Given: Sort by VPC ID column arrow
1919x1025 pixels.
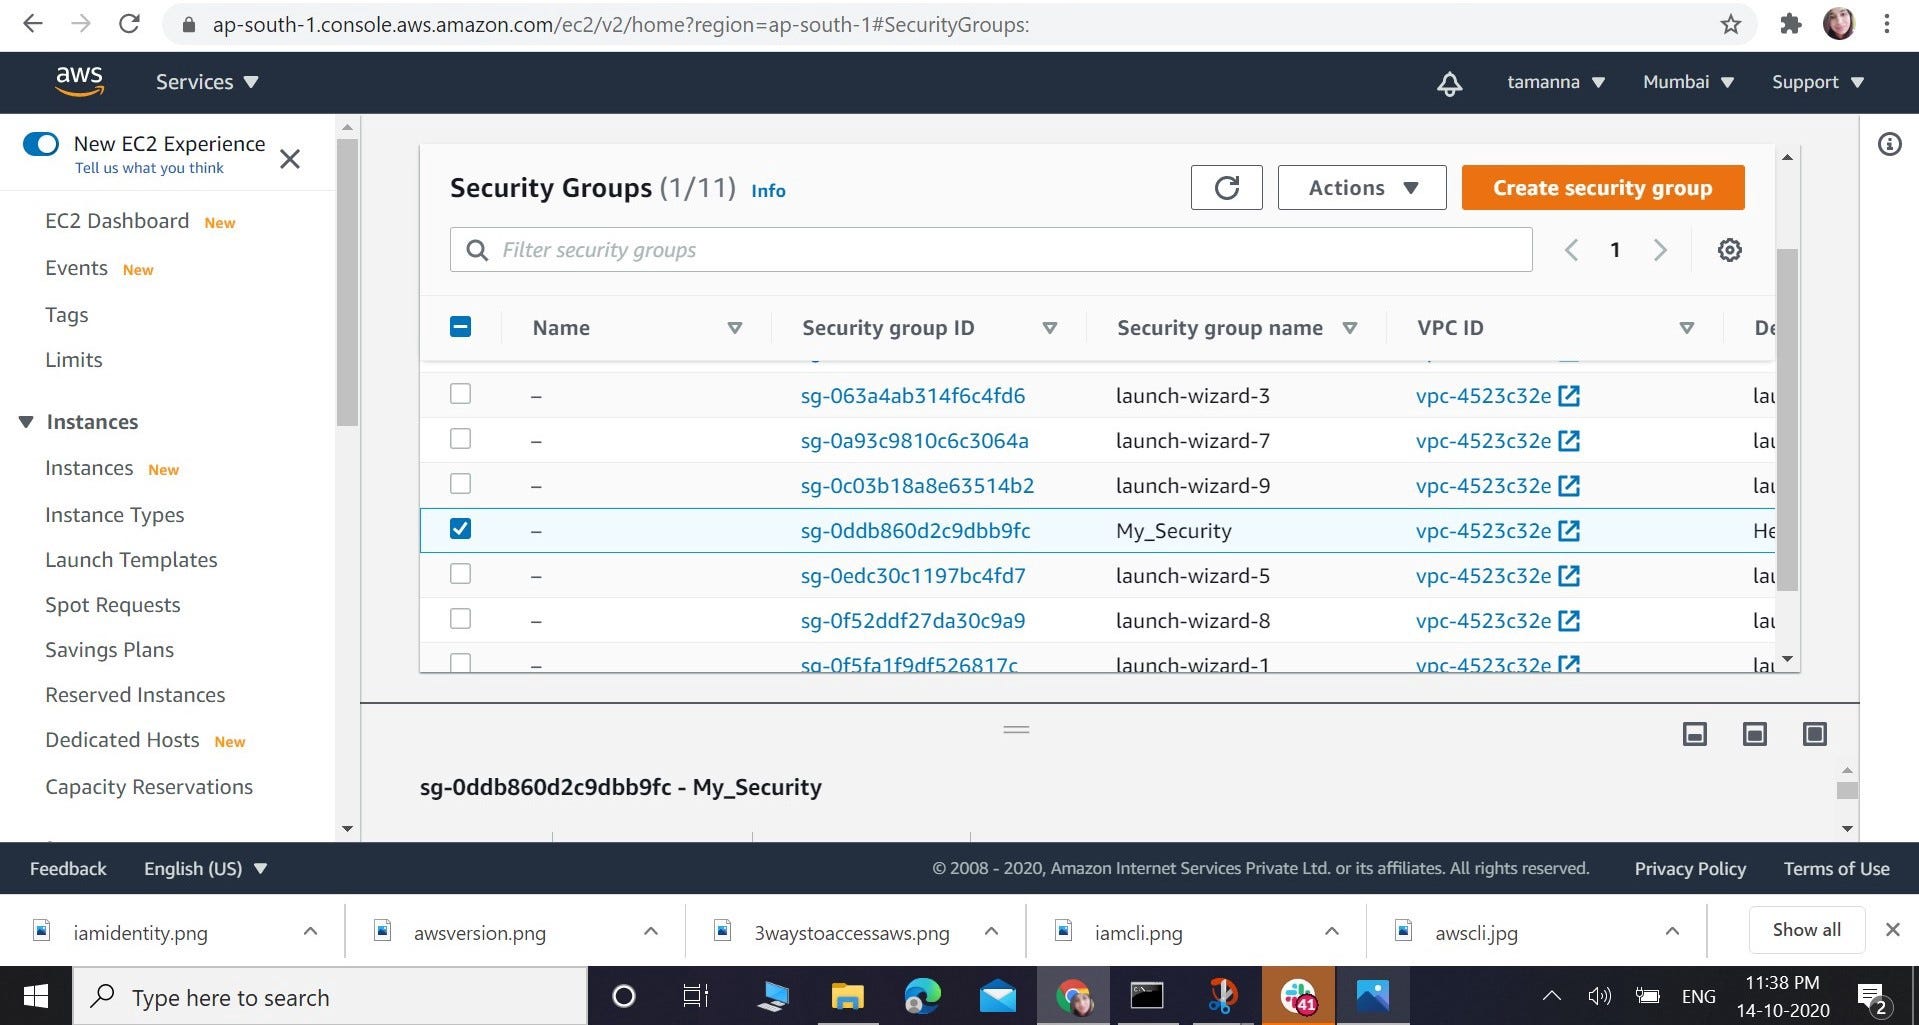Looking at the screenshot, I should pyautogui.click(x=1687, y=328).
